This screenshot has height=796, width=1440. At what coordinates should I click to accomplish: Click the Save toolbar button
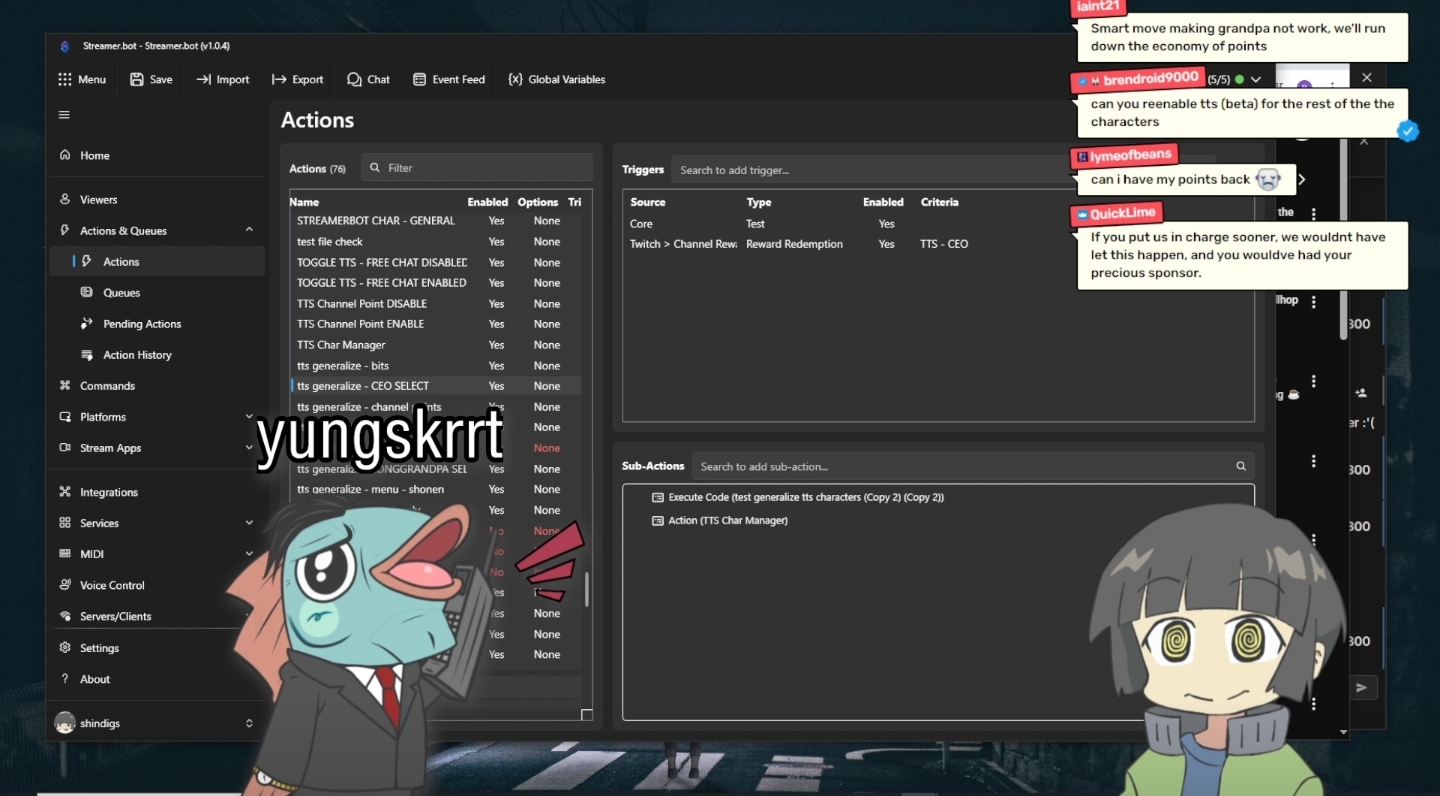click(151, 80)
